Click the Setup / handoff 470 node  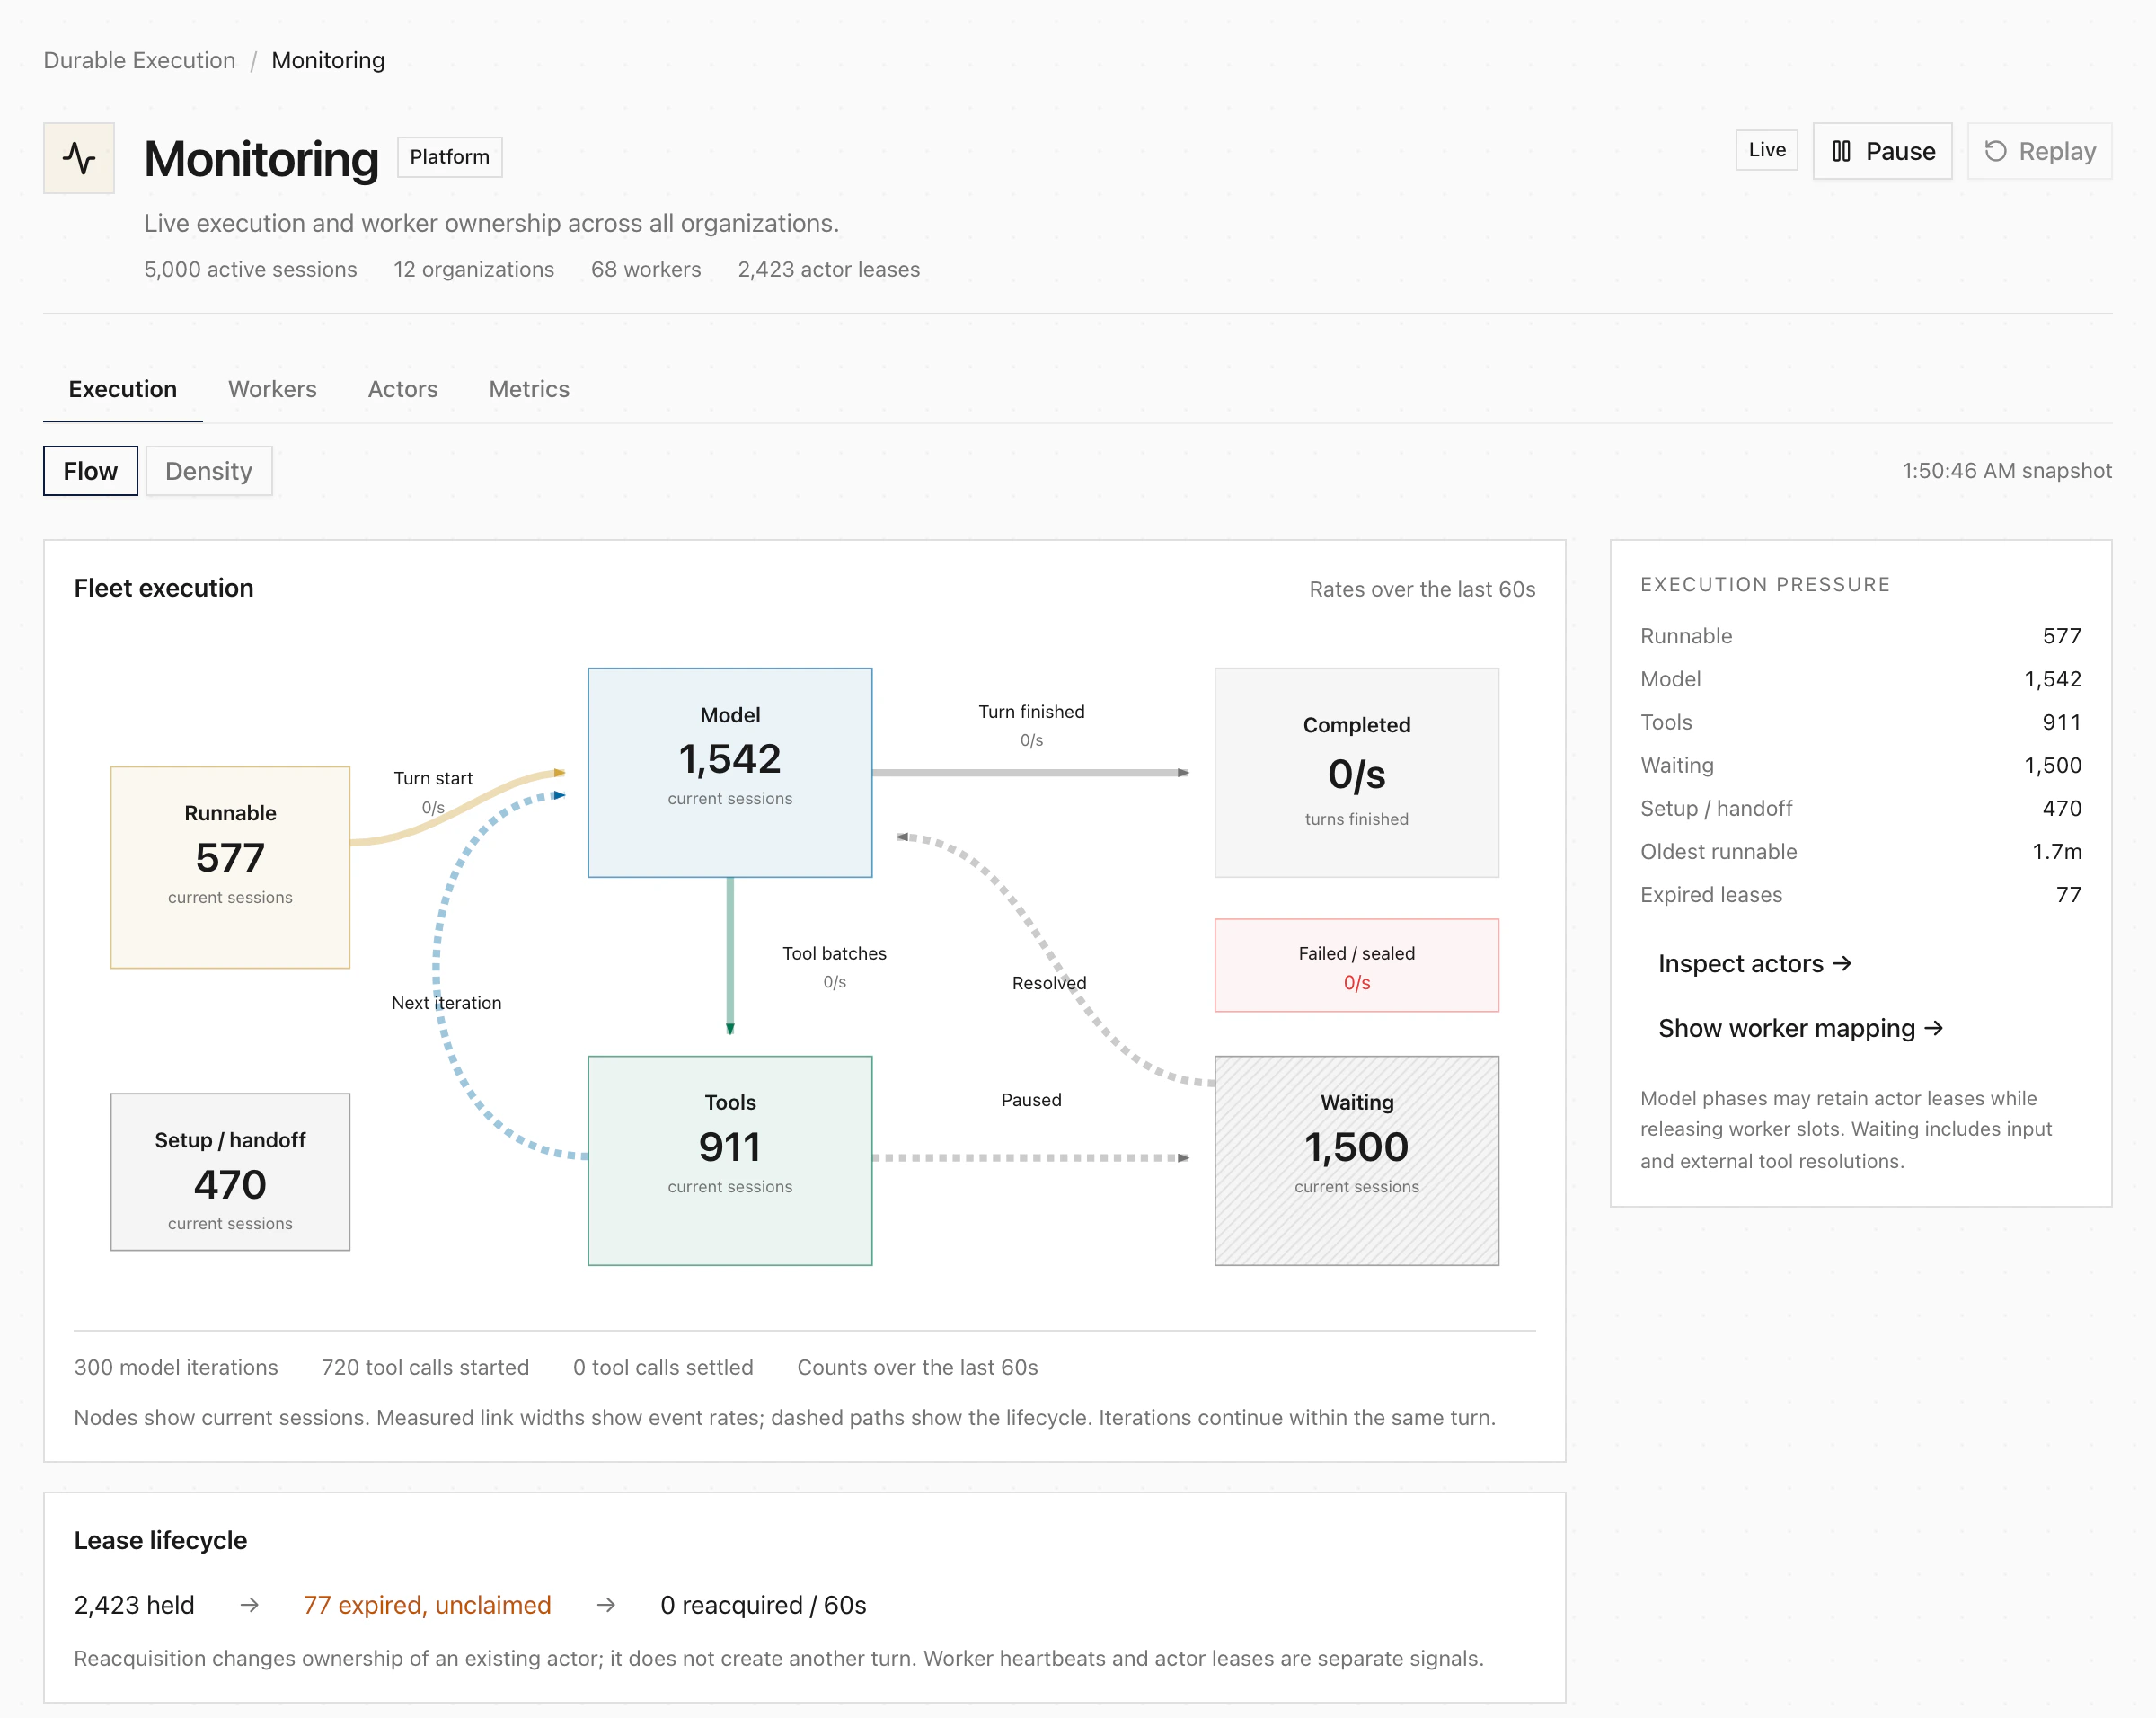[x=230, y=1172]
